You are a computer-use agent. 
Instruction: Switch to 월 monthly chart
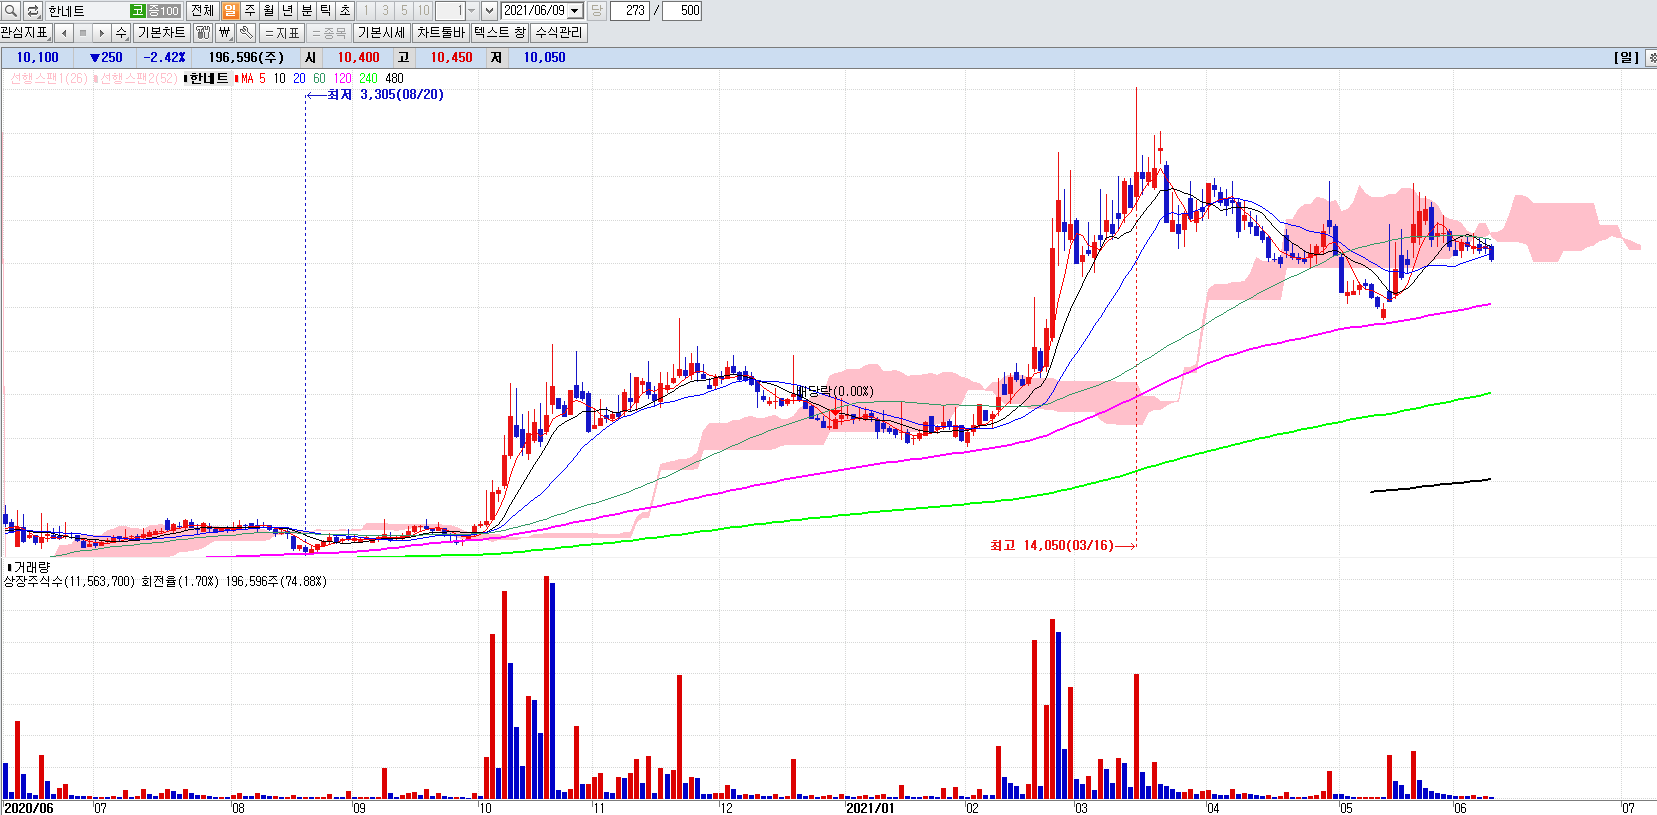click(268, 10)
